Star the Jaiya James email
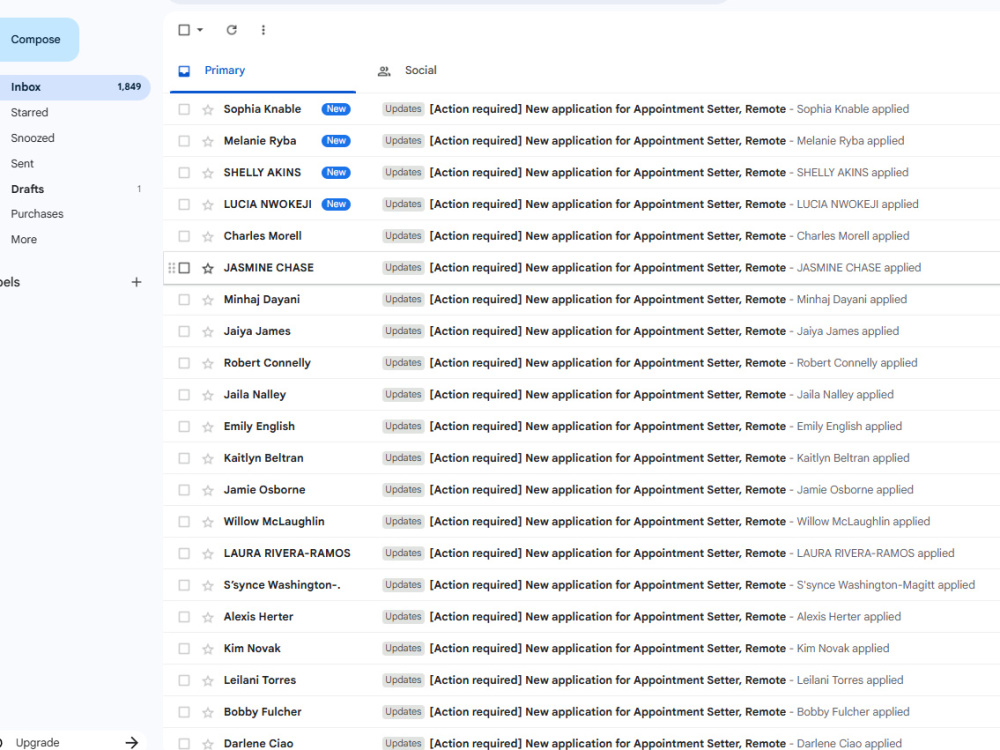 point(208,332)
